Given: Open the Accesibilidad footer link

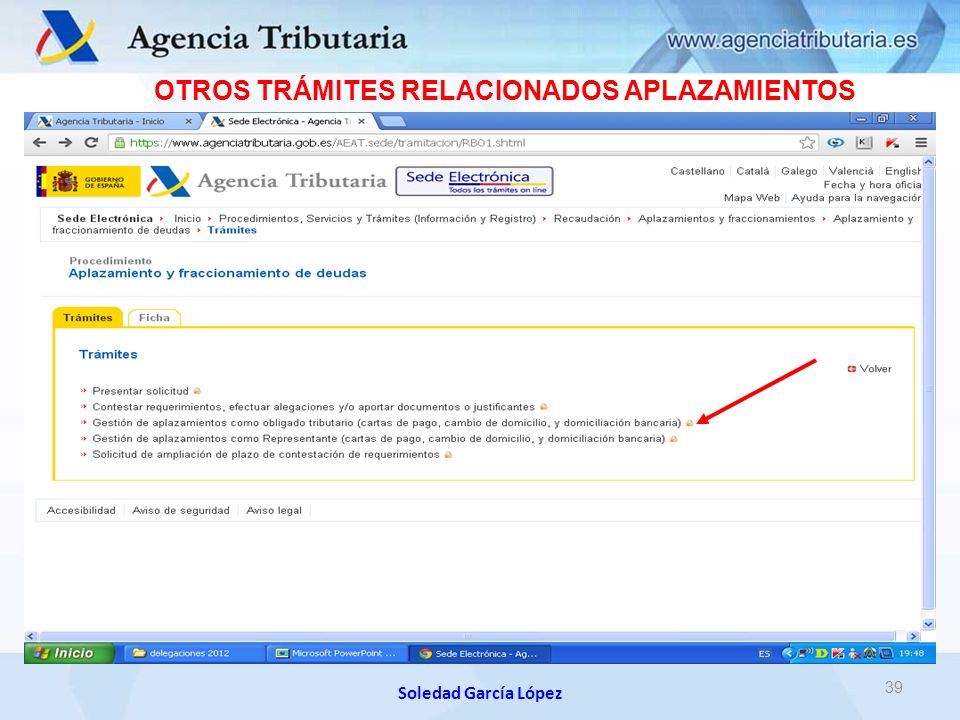Looking at the screenshot, I should pyautogui.click(x=81, y=511).
